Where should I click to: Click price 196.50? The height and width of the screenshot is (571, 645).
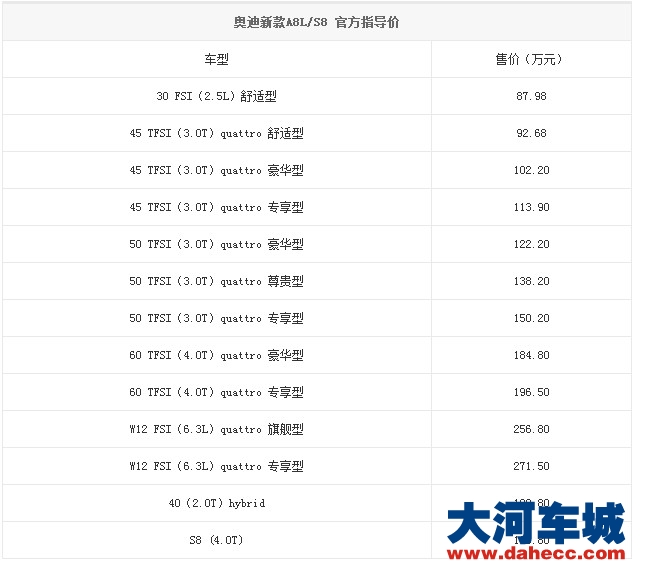click(x=531, y=392)
